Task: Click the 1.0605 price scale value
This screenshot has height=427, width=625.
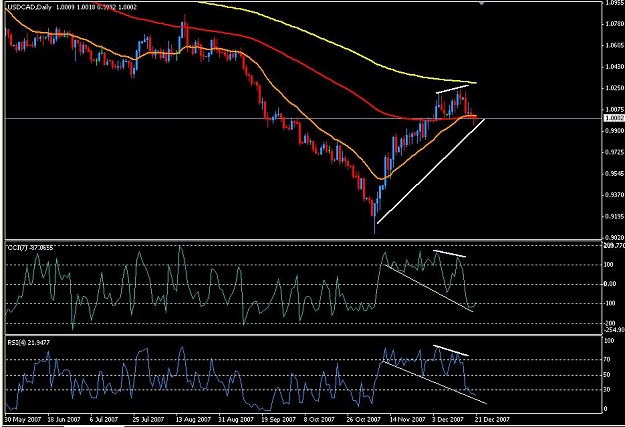Action: pyautogui.click(x=615, y=45)
